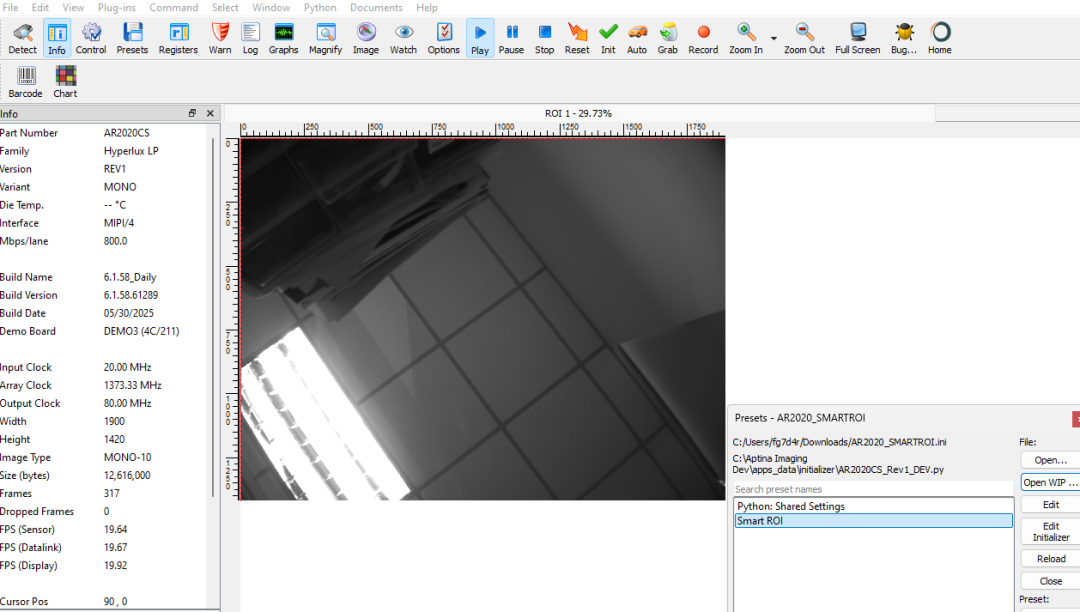Start recording with the Record icon

703,38
